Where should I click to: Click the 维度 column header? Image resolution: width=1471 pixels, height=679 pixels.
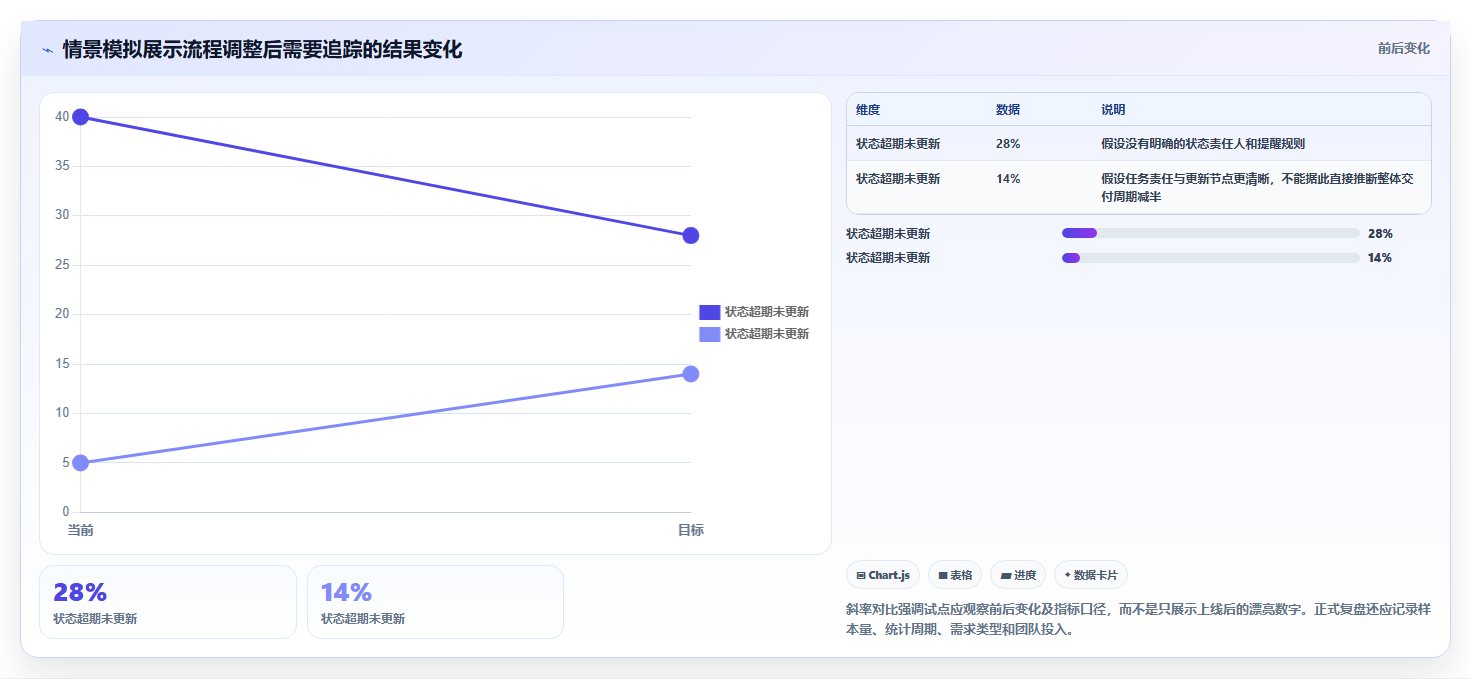tap(868, 110)
